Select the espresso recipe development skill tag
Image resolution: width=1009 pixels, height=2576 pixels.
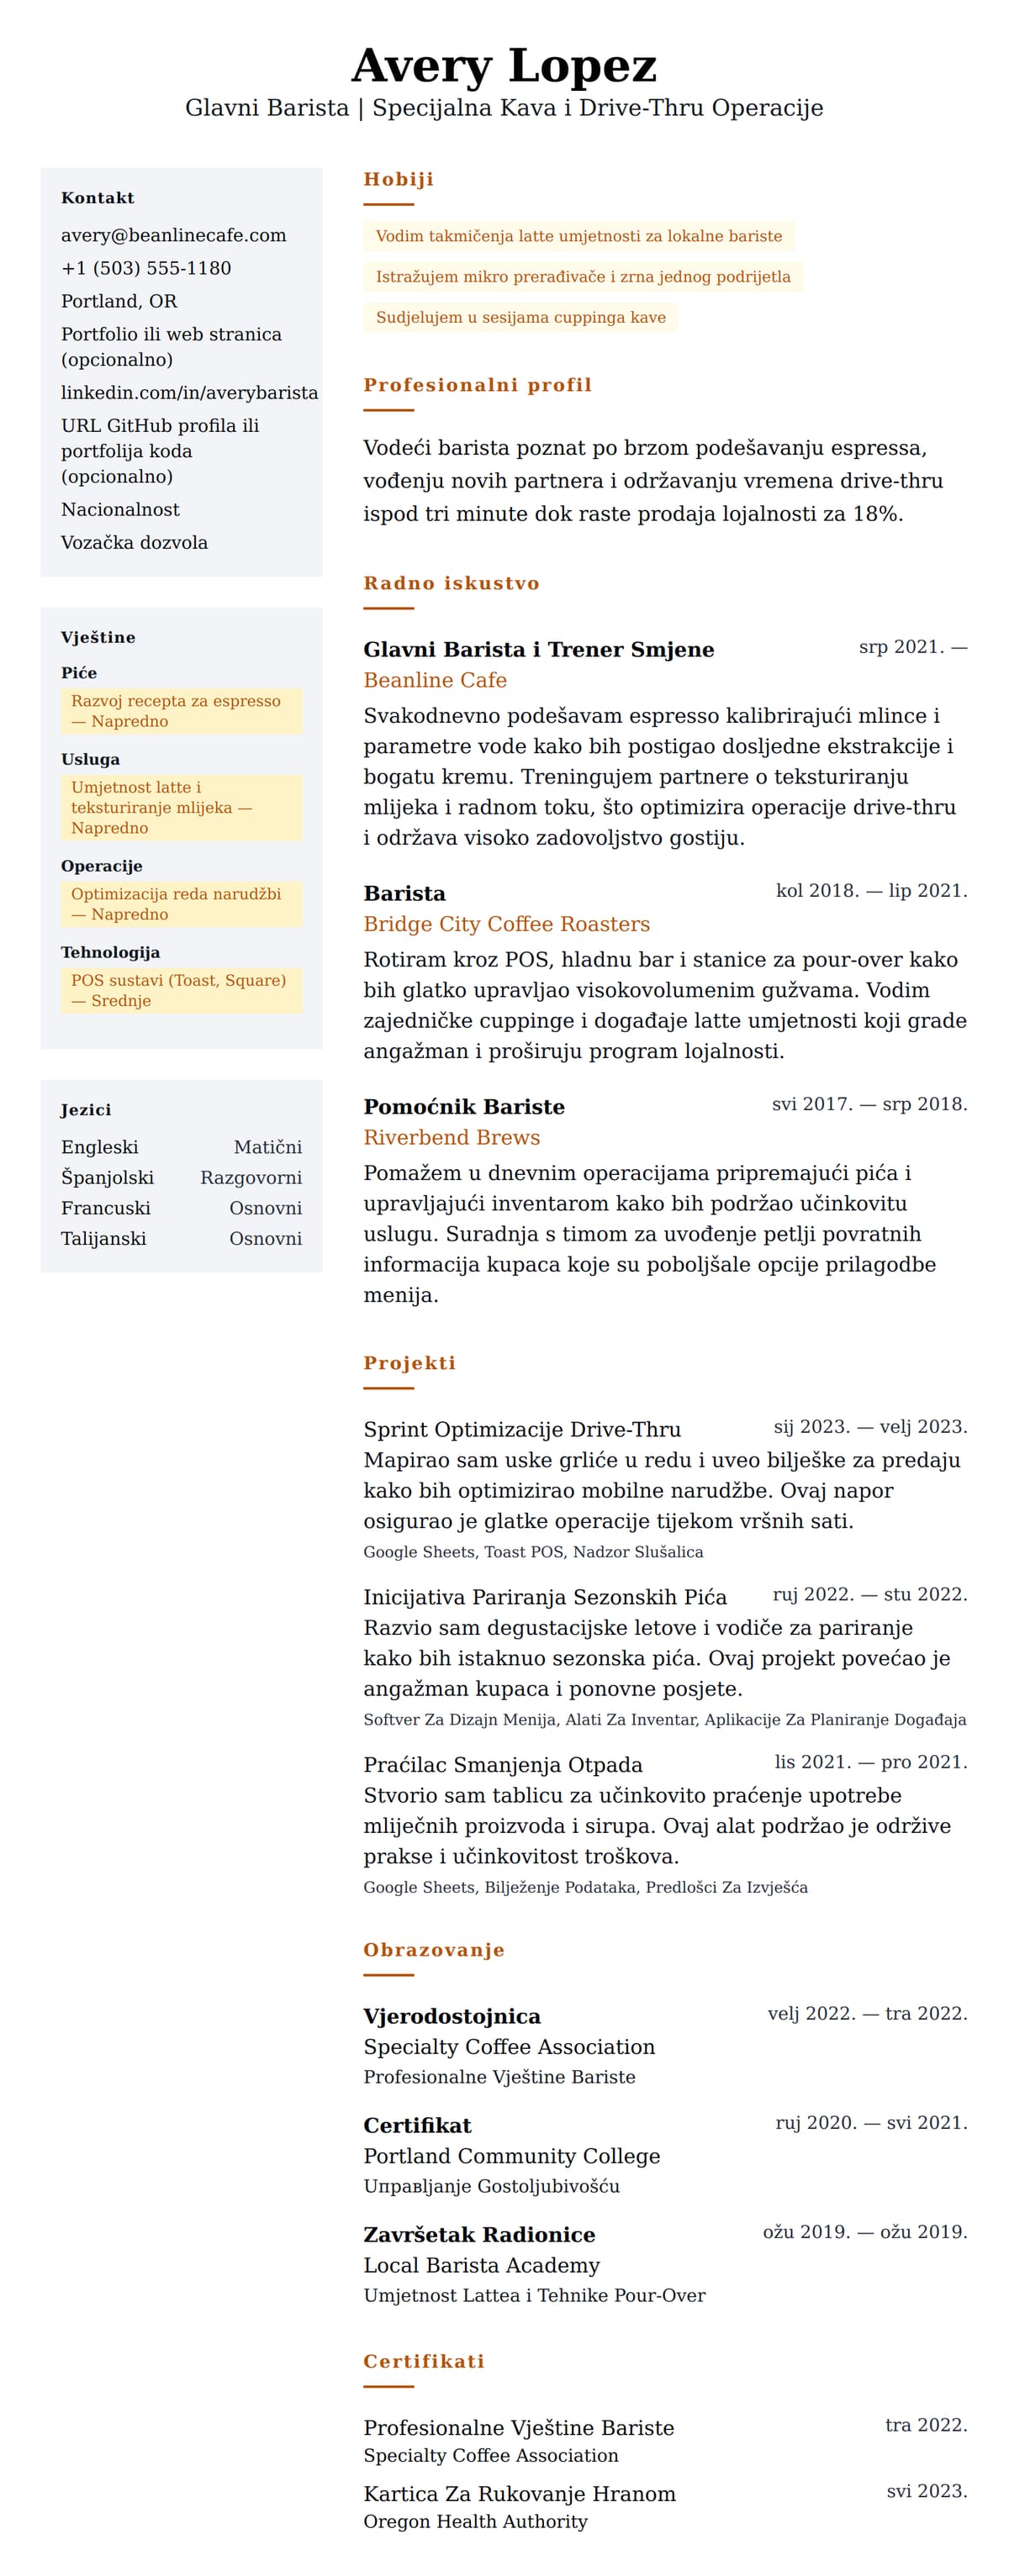181,711
